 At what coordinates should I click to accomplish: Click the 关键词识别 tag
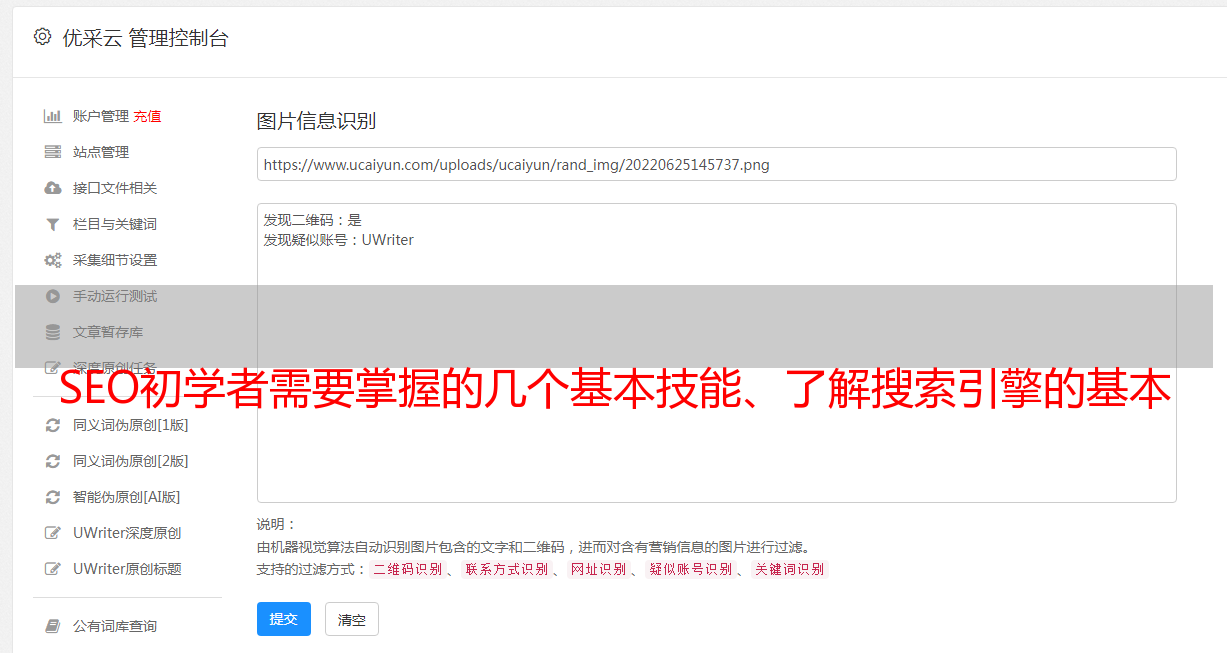[790, 569]
